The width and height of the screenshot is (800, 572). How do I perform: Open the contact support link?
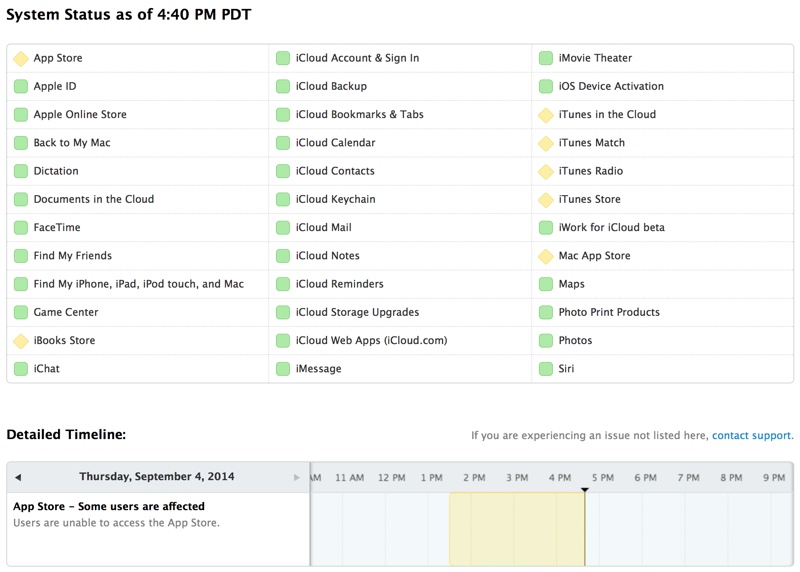pyautogui.click(x=752, y=435)
